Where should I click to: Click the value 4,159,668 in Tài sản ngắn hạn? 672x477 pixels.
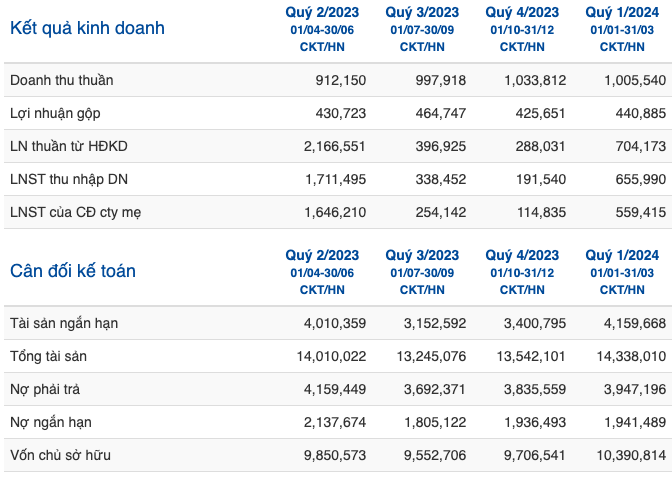pos(635,323)
